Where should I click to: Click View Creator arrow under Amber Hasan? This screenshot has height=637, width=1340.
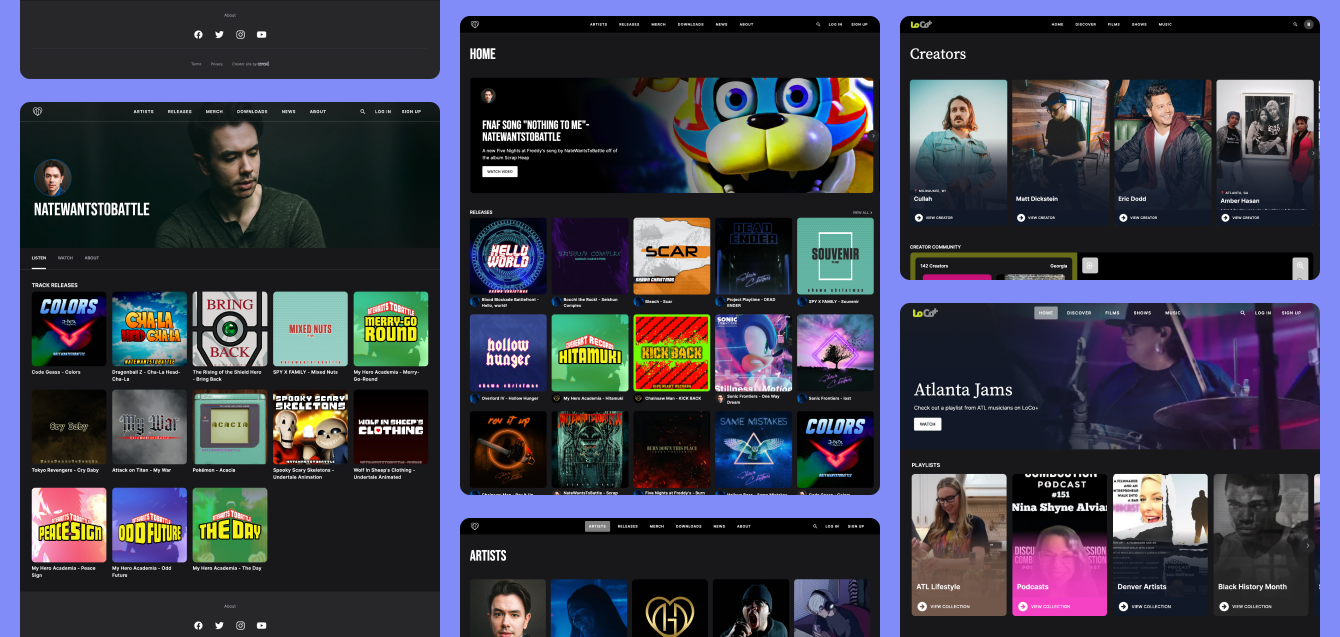(x=1225, y=217)
